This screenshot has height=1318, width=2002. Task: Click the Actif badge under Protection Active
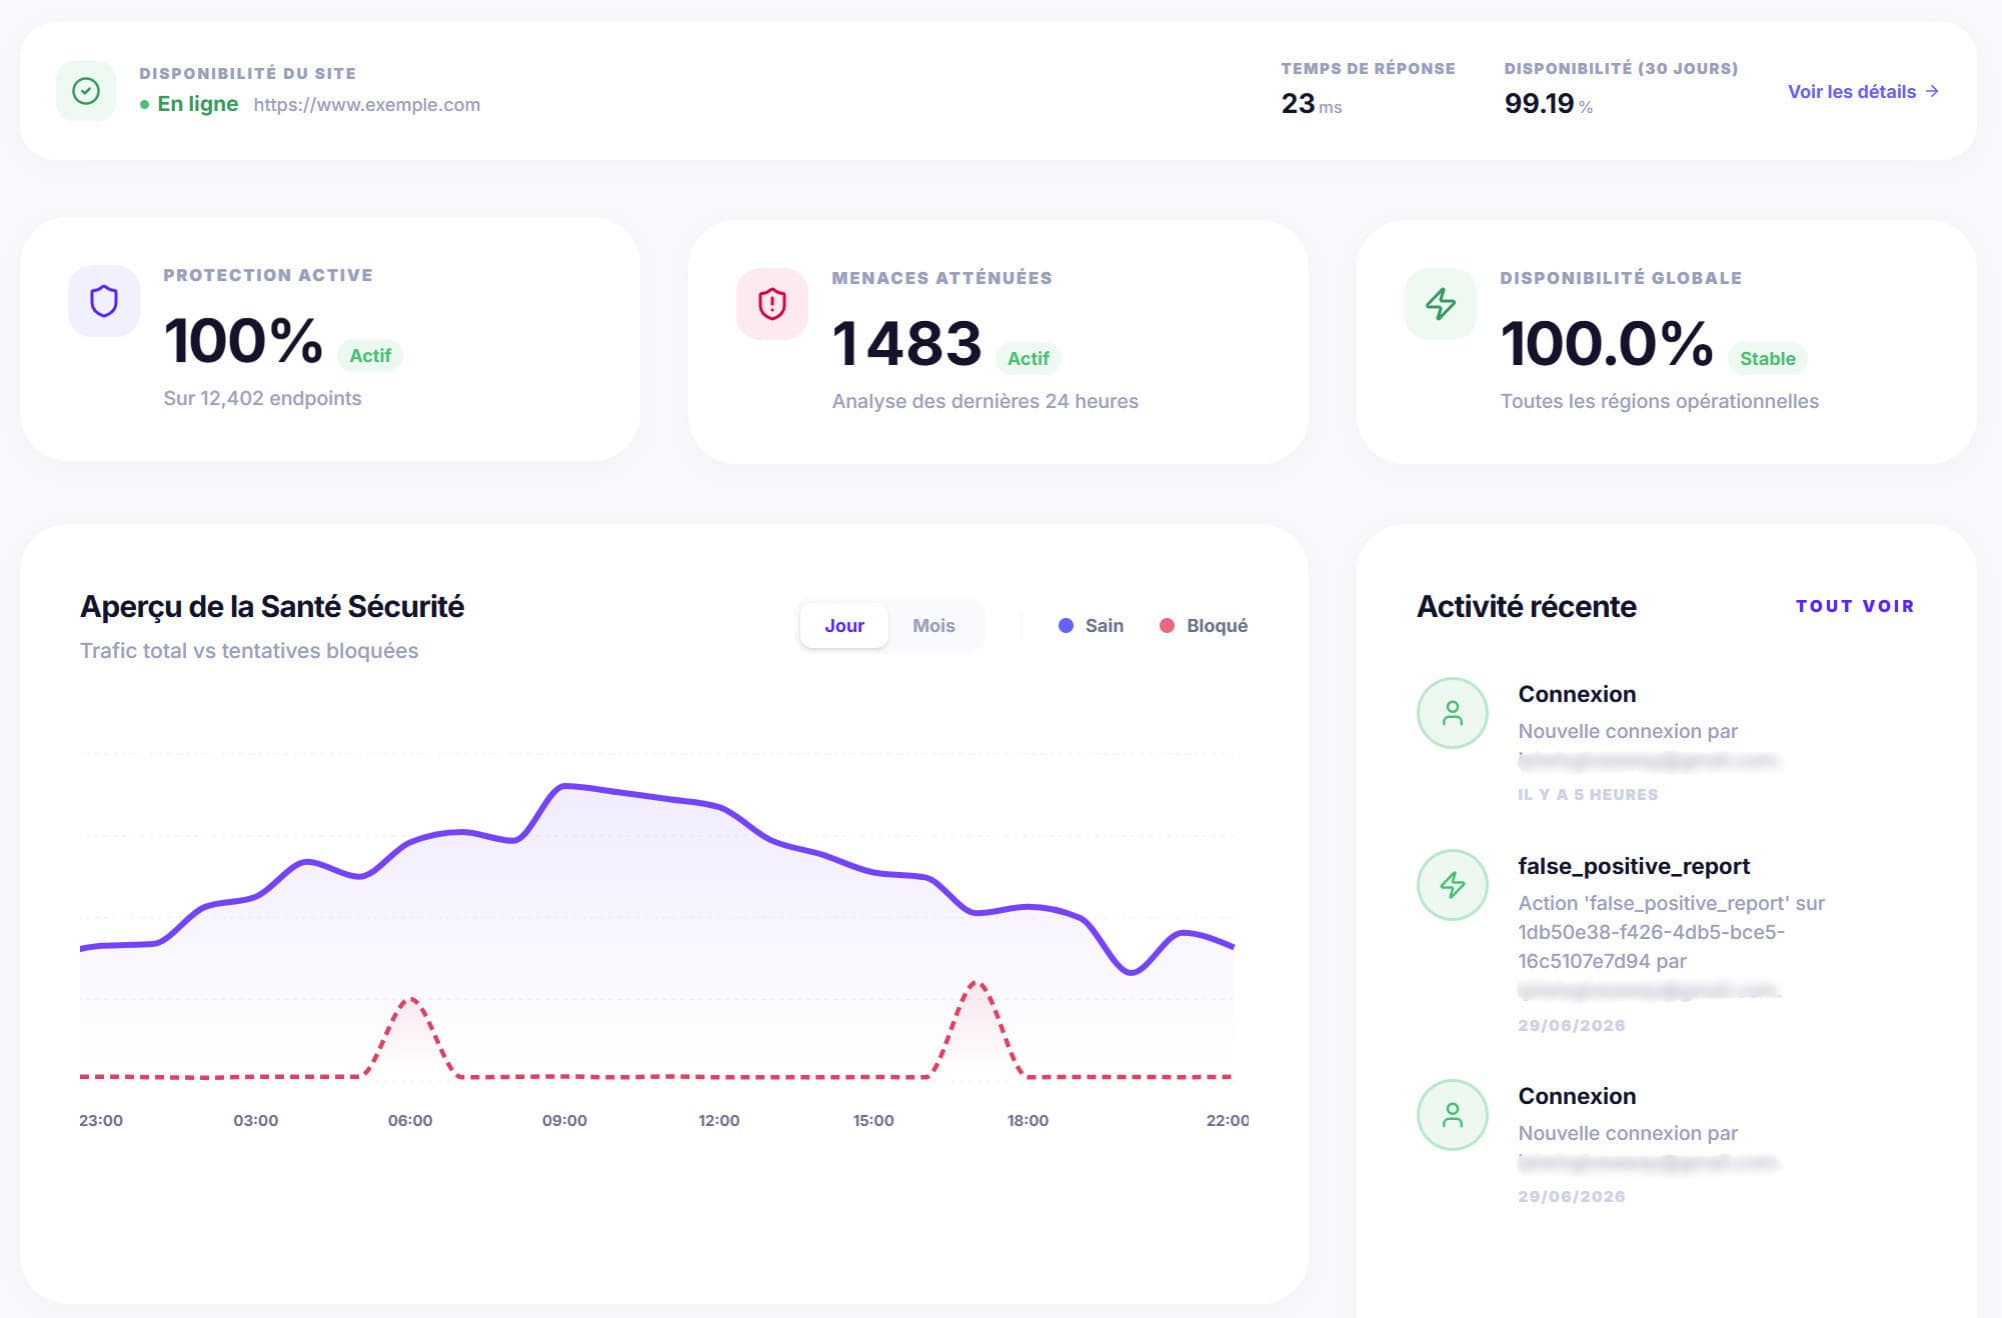coord(370,355)
